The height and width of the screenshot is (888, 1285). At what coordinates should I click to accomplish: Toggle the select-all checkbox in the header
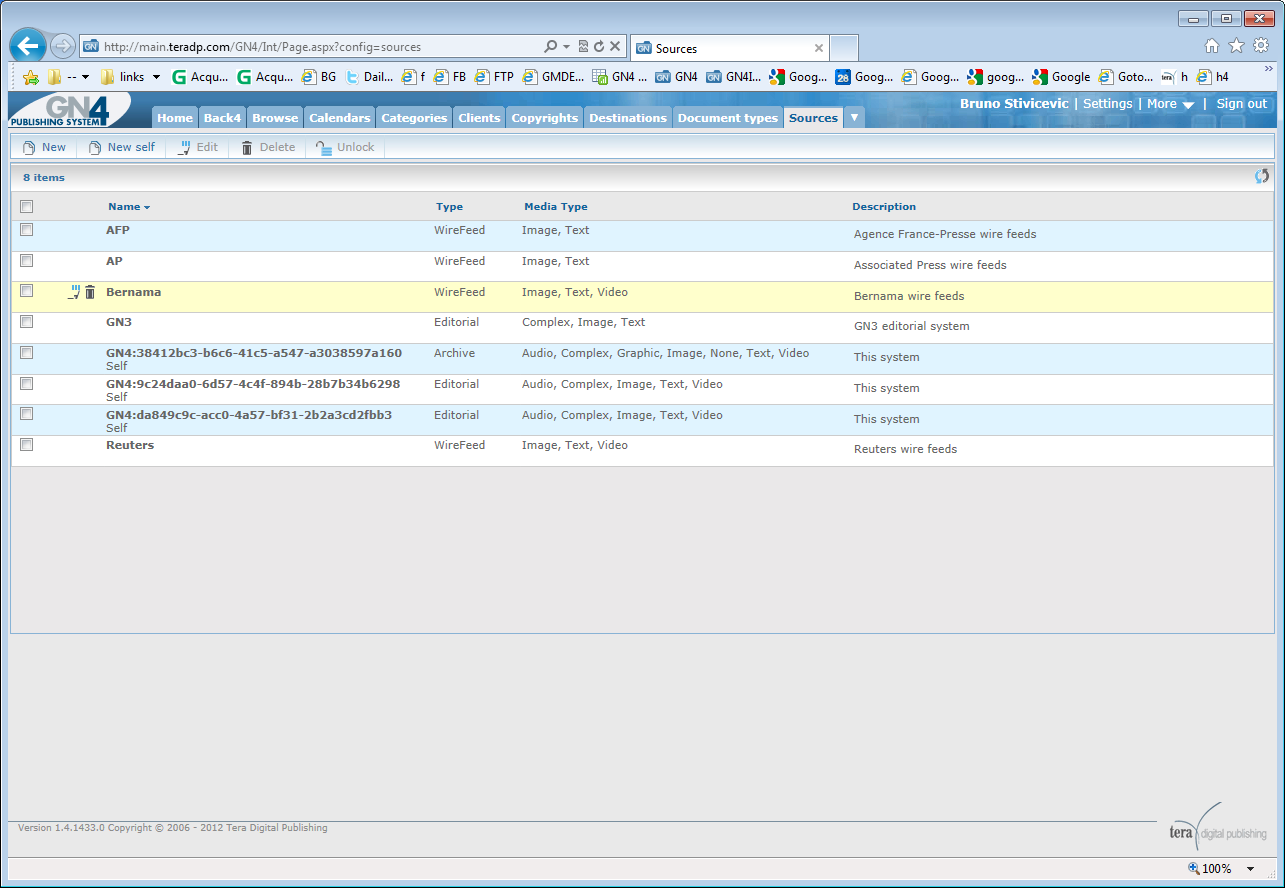(27, 207)
